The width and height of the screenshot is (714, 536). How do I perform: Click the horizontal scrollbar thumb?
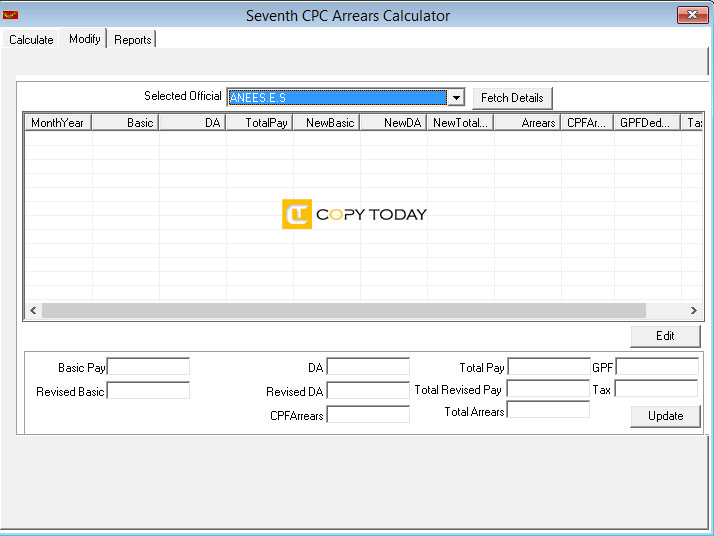tap(344, 311)
